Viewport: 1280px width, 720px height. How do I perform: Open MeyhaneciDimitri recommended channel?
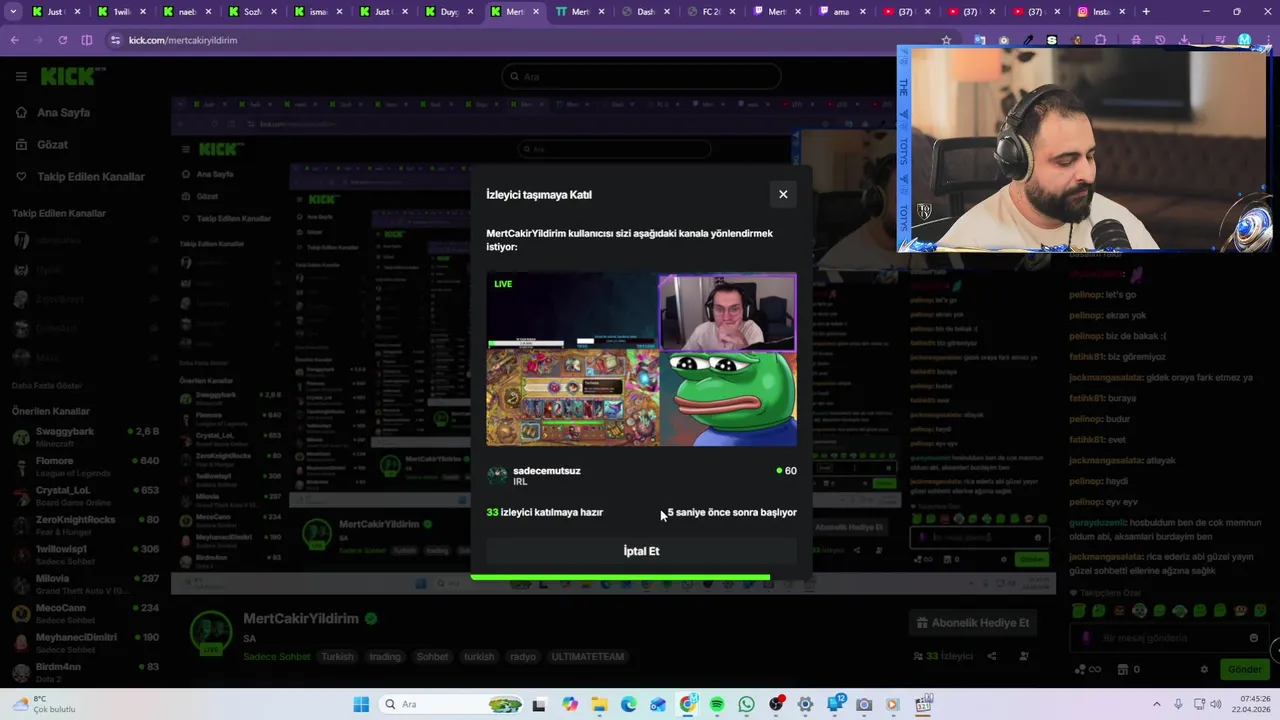(85, 642)
